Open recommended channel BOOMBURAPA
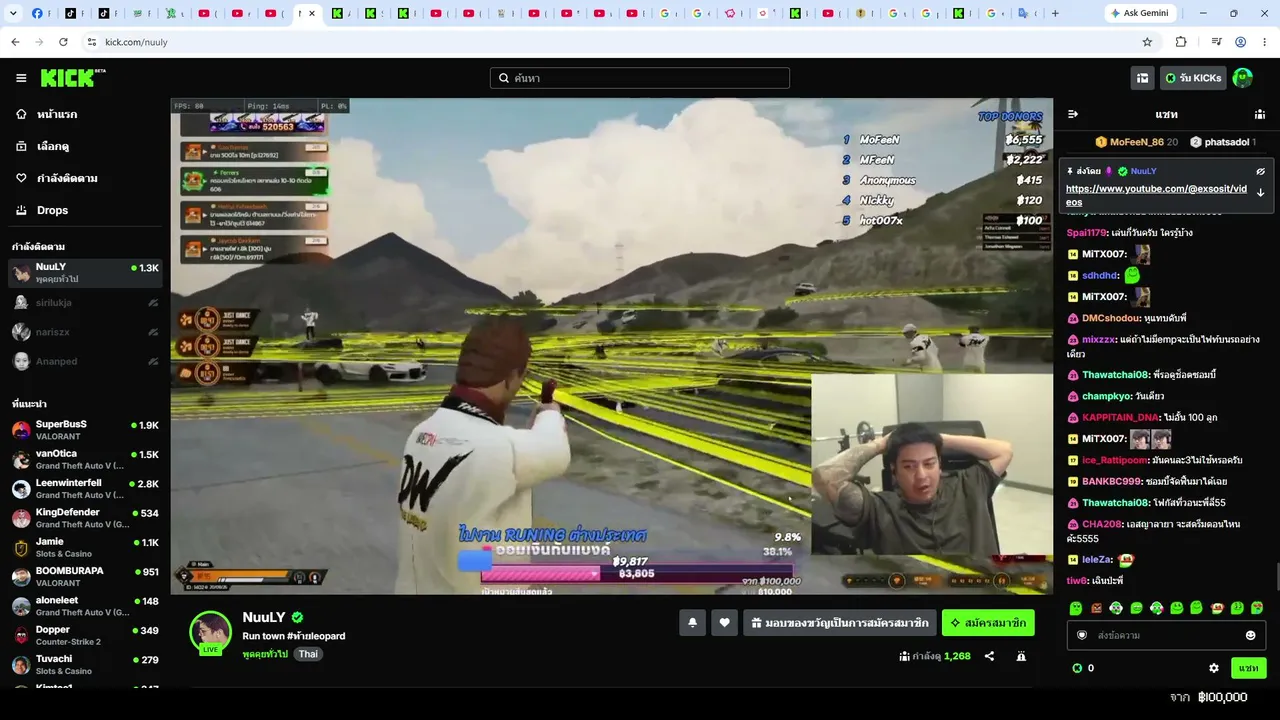Screen dimensions: 1280x720 click(85, 576)
